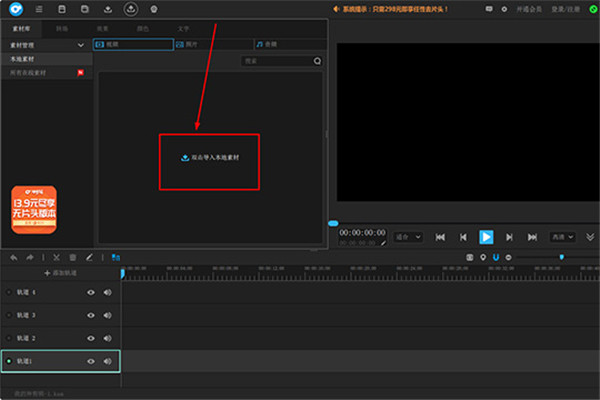Toggle visibility eye for 轨道 4
600x400 pixels.
91,292
